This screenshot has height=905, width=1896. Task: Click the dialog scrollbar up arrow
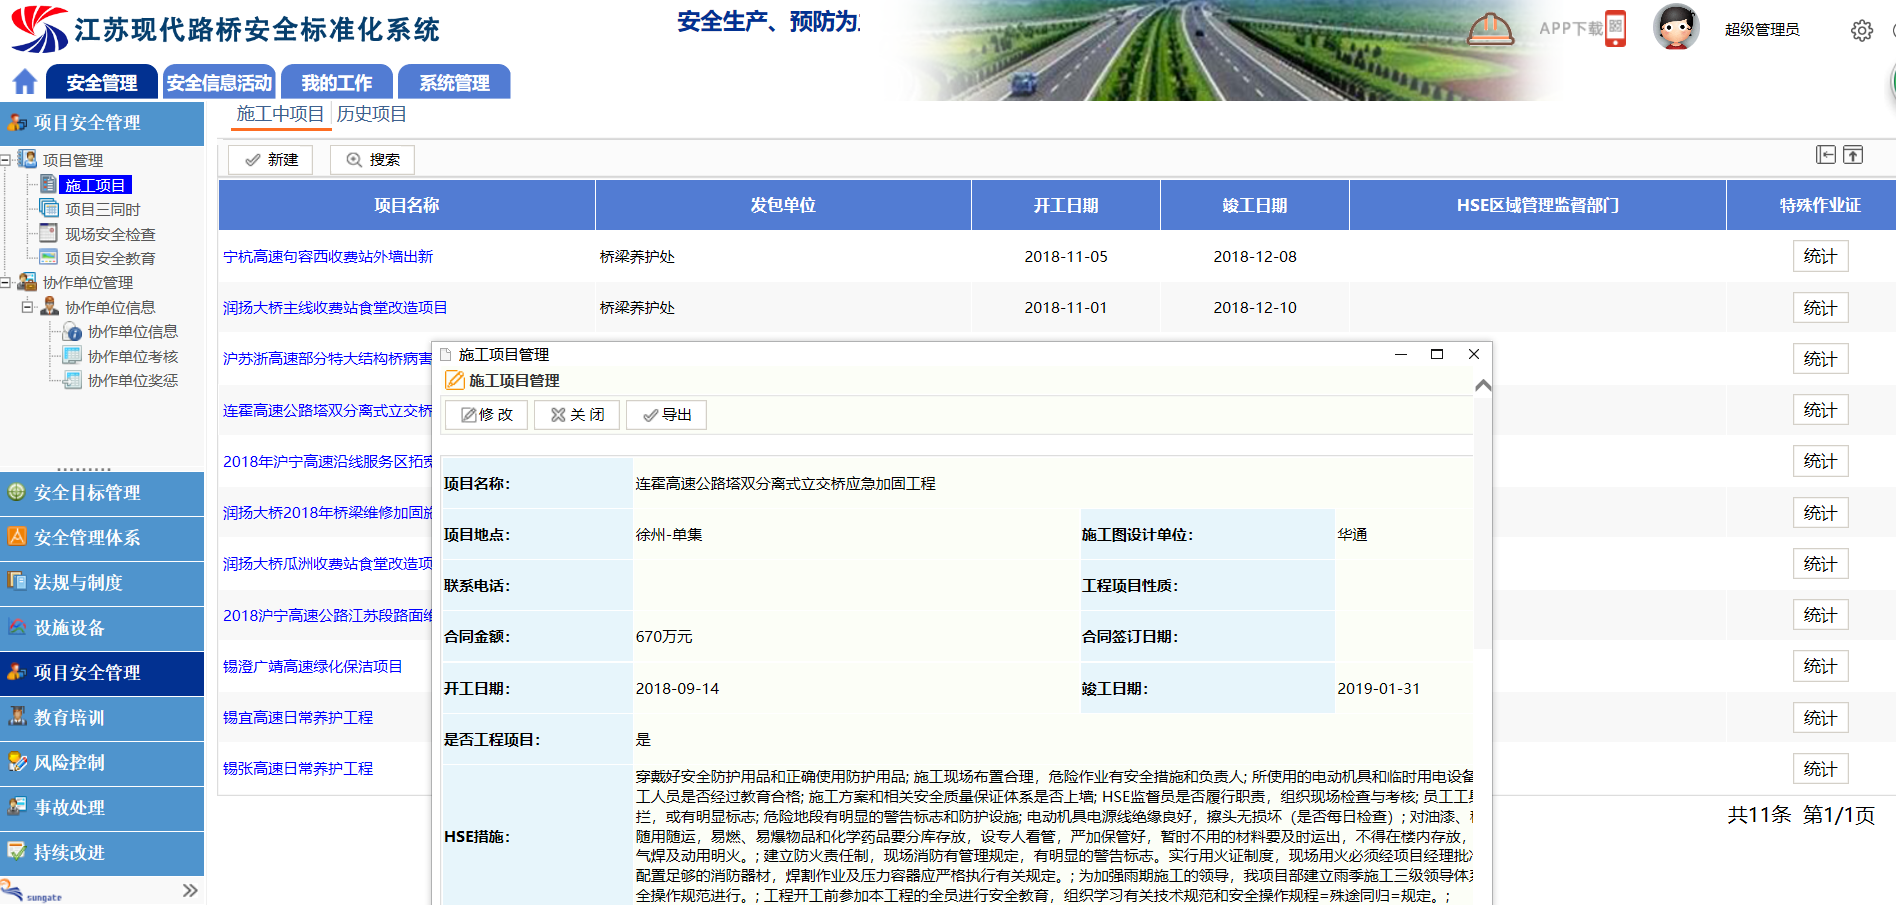click(x=1483, y=386)
